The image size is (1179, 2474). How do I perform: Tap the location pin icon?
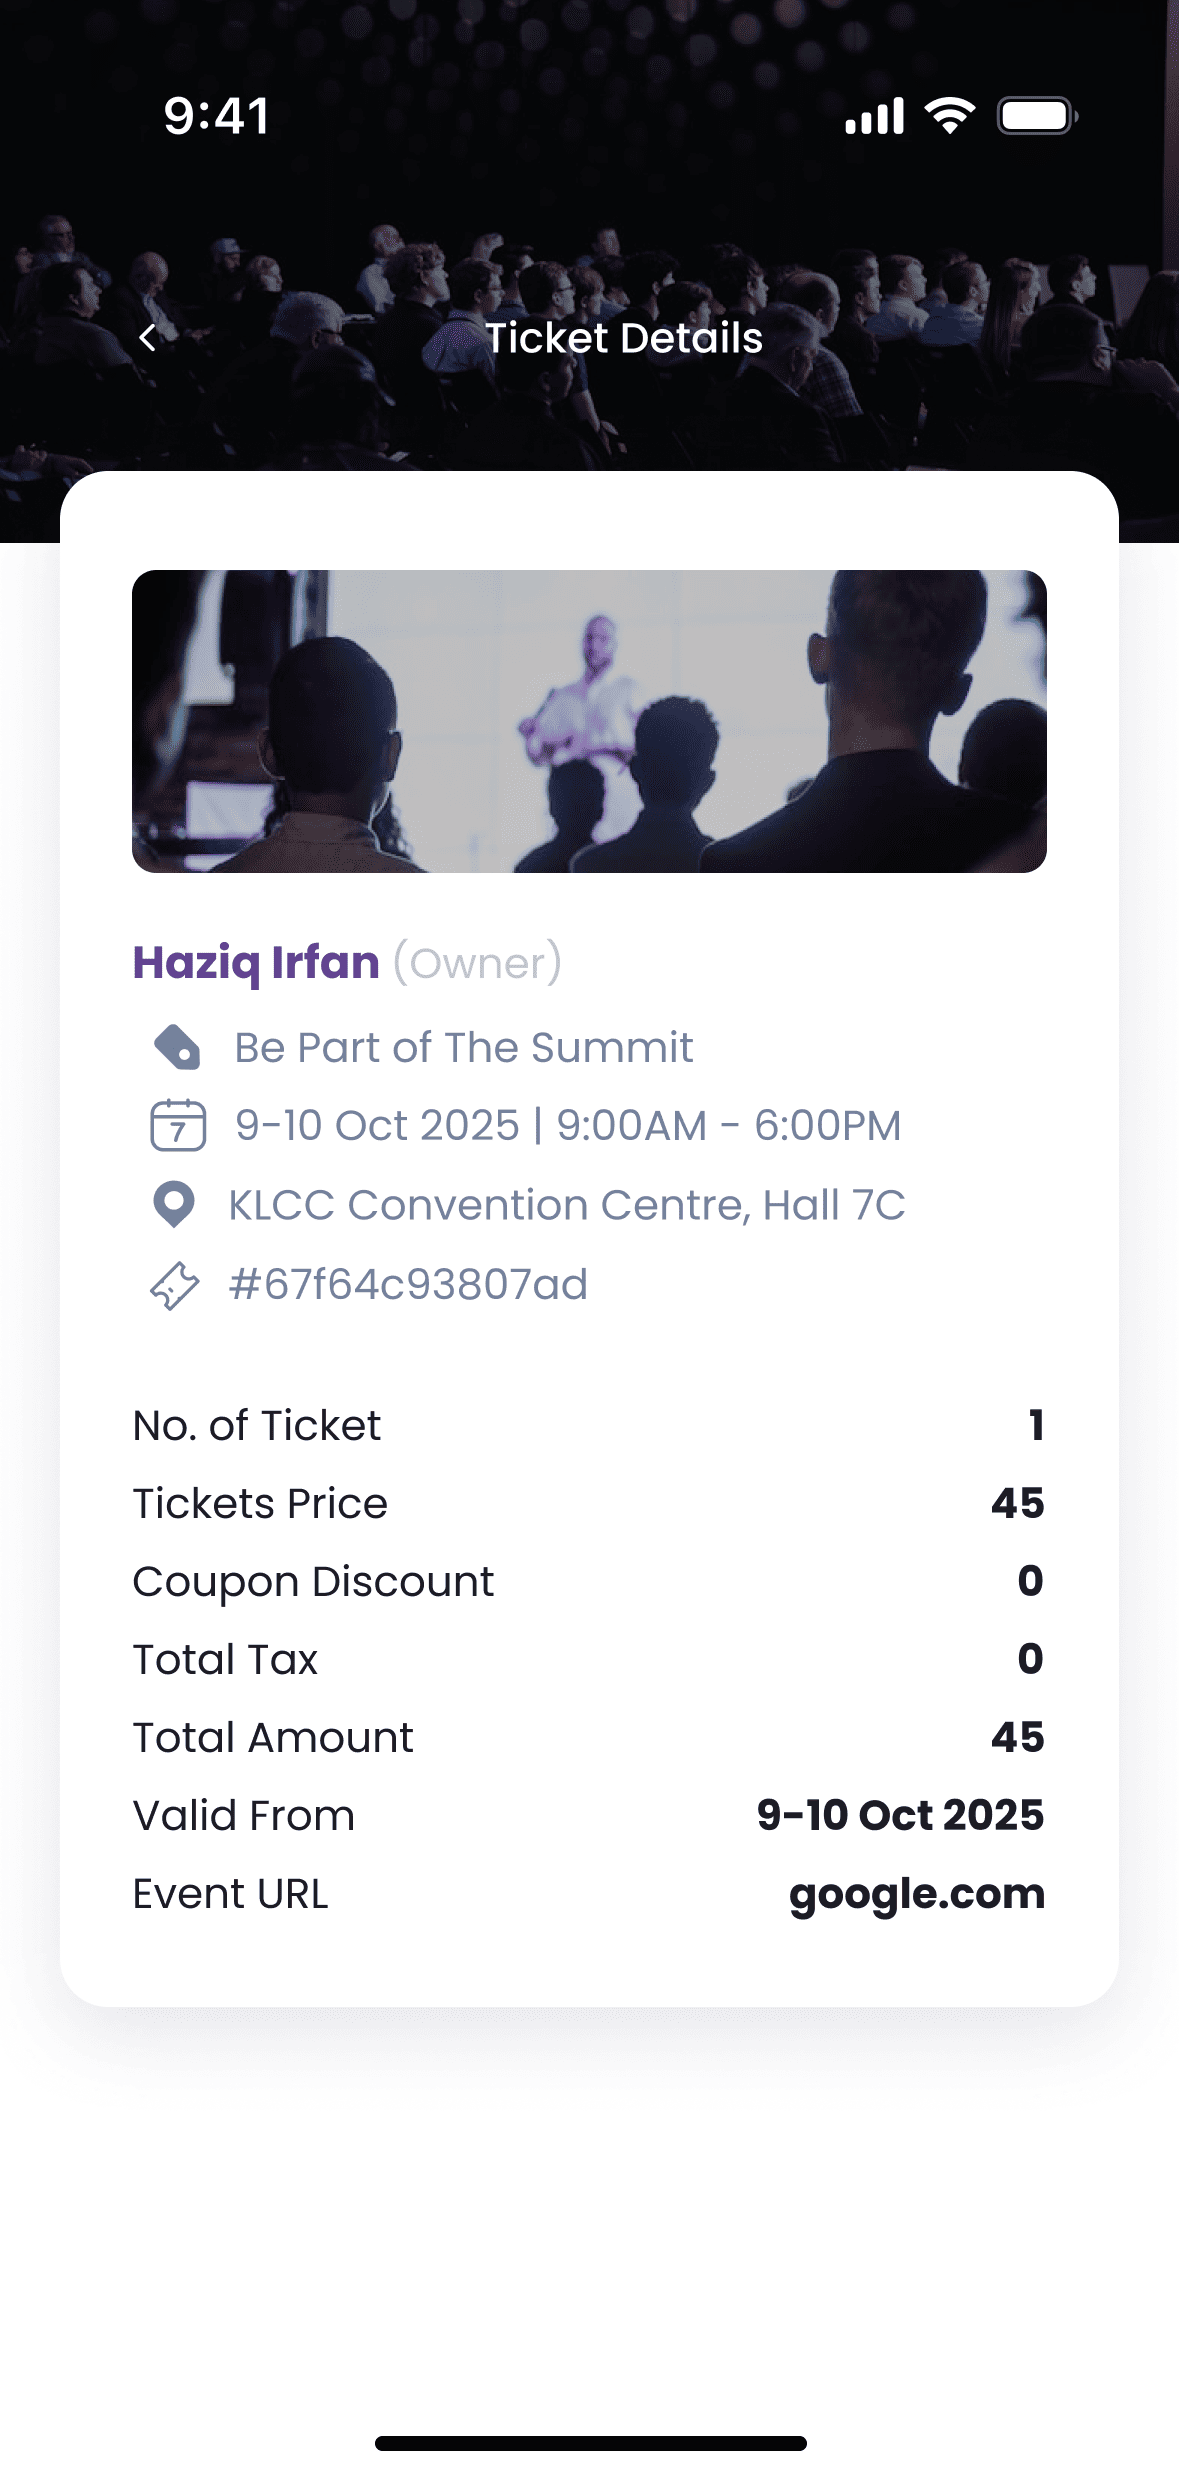pos(174,1204)
